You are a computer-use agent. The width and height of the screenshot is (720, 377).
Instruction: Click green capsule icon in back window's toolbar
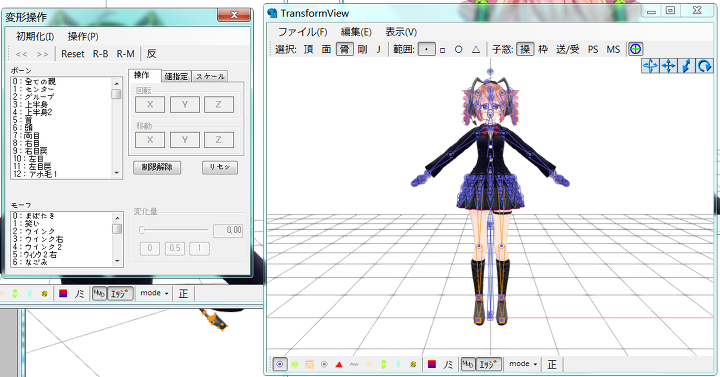15,293
